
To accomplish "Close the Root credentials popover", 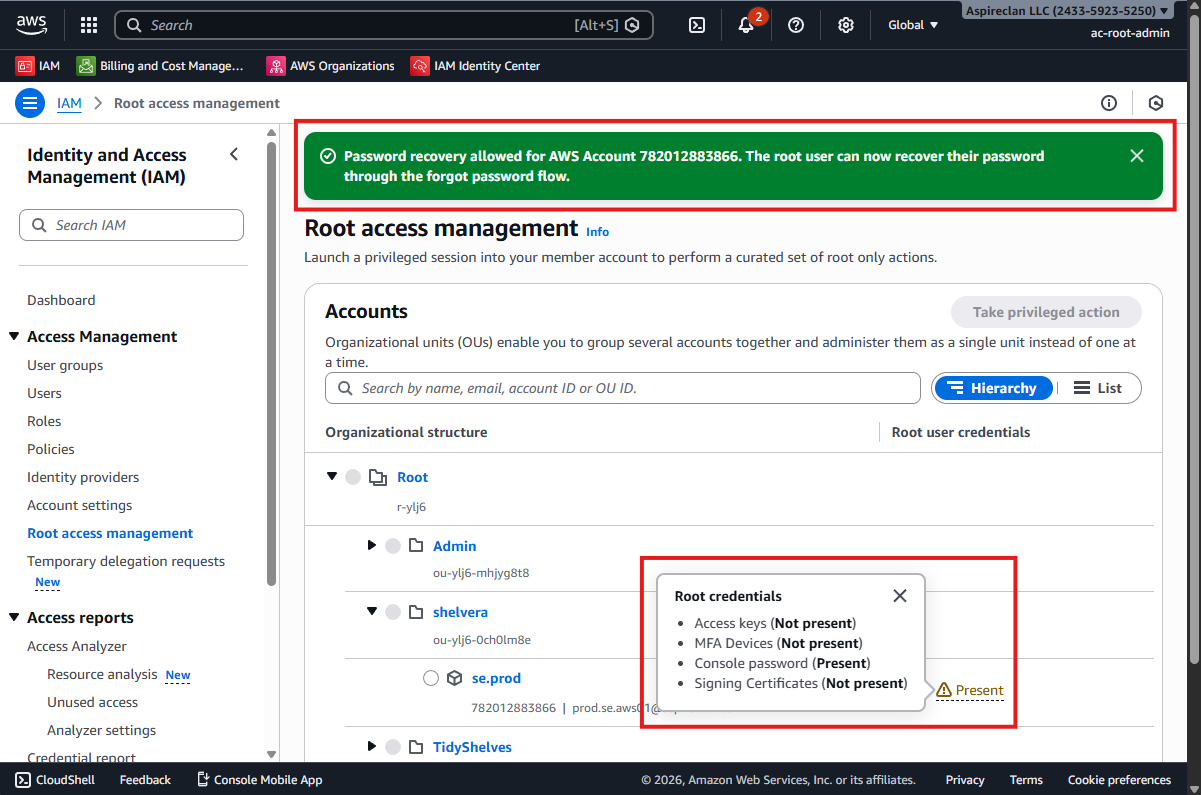I will [900, 595].
